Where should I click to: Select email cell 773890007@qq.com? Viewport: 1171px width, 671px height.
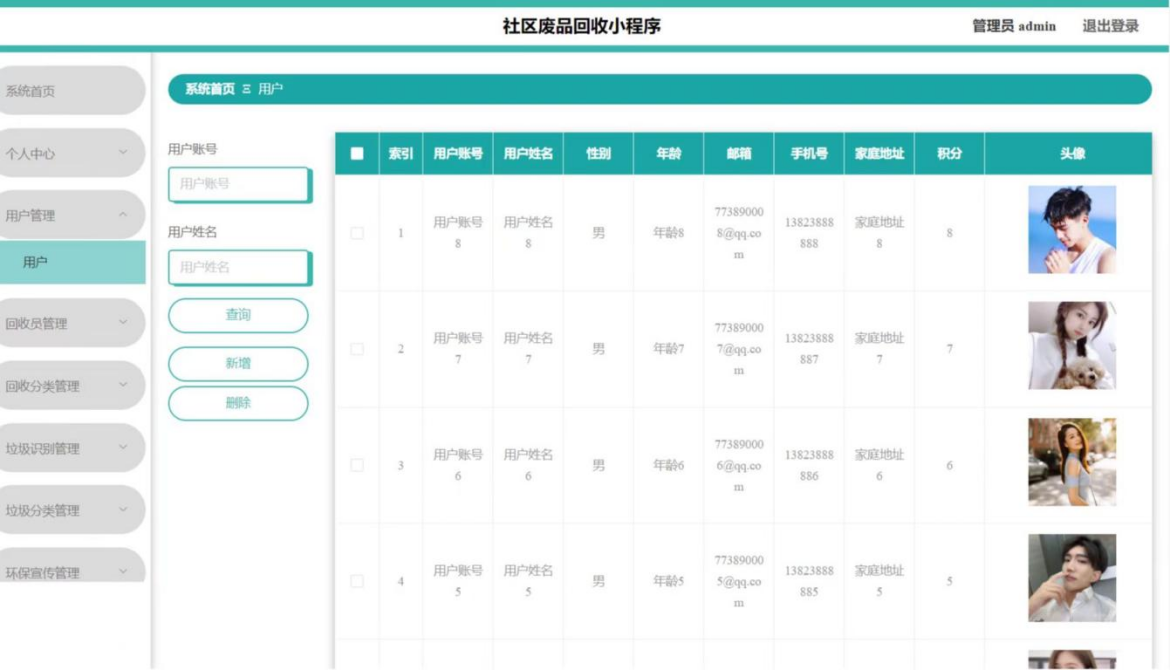coord(739,349)
